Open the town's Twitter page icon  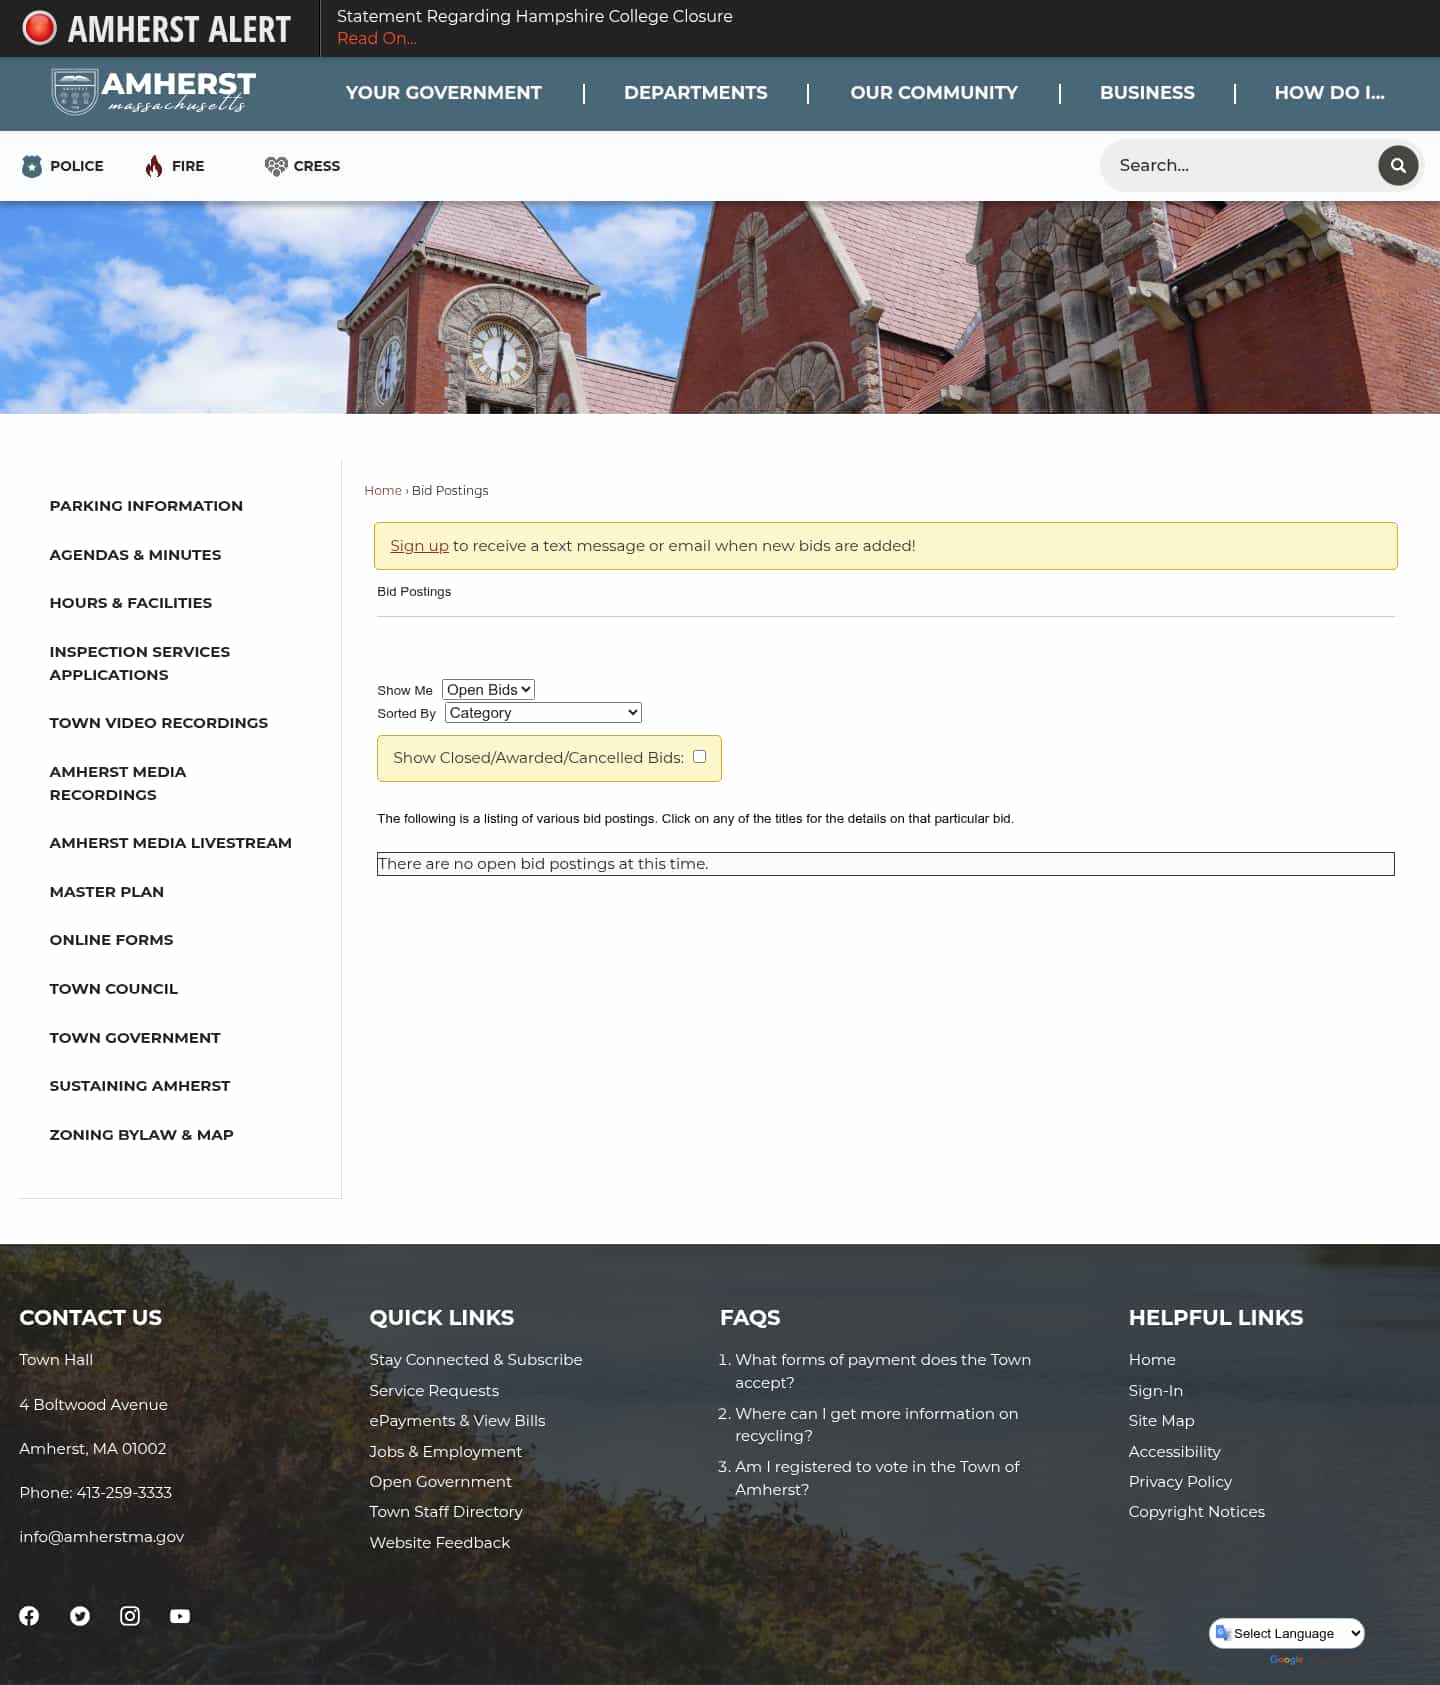coord(80,1616)
